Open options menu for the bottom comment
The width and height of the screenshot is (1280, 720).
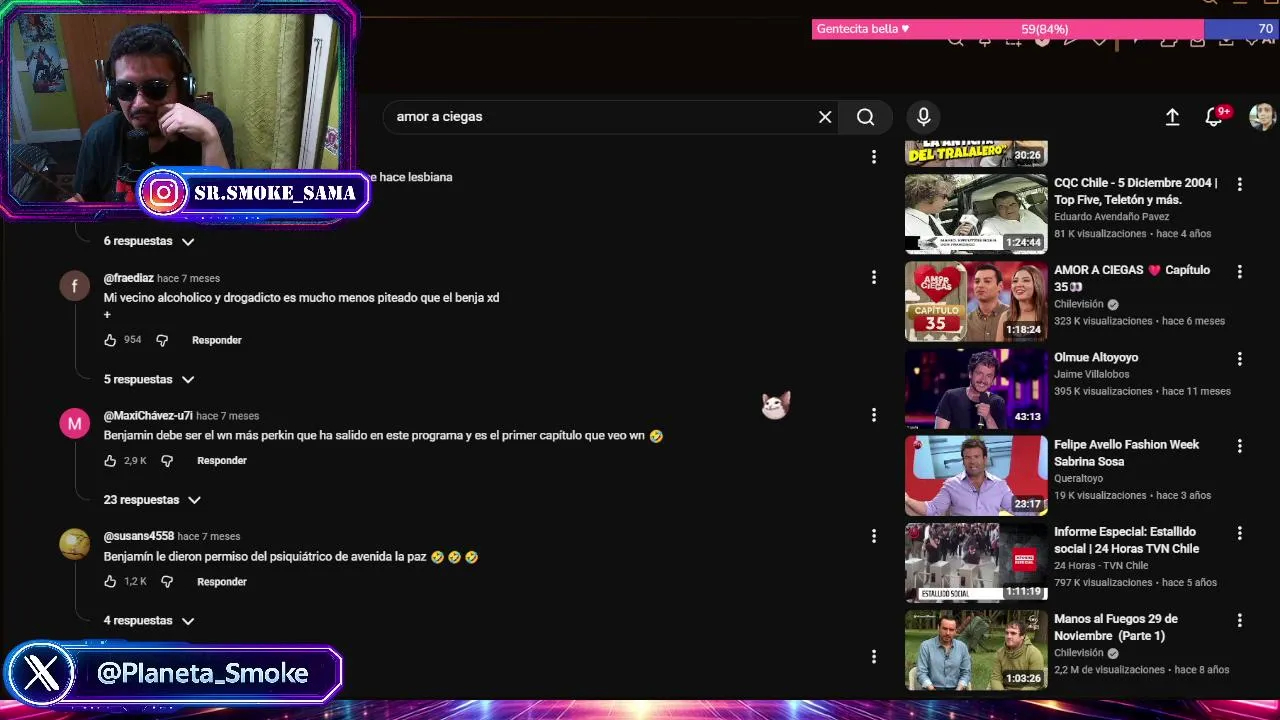point(873,657)
